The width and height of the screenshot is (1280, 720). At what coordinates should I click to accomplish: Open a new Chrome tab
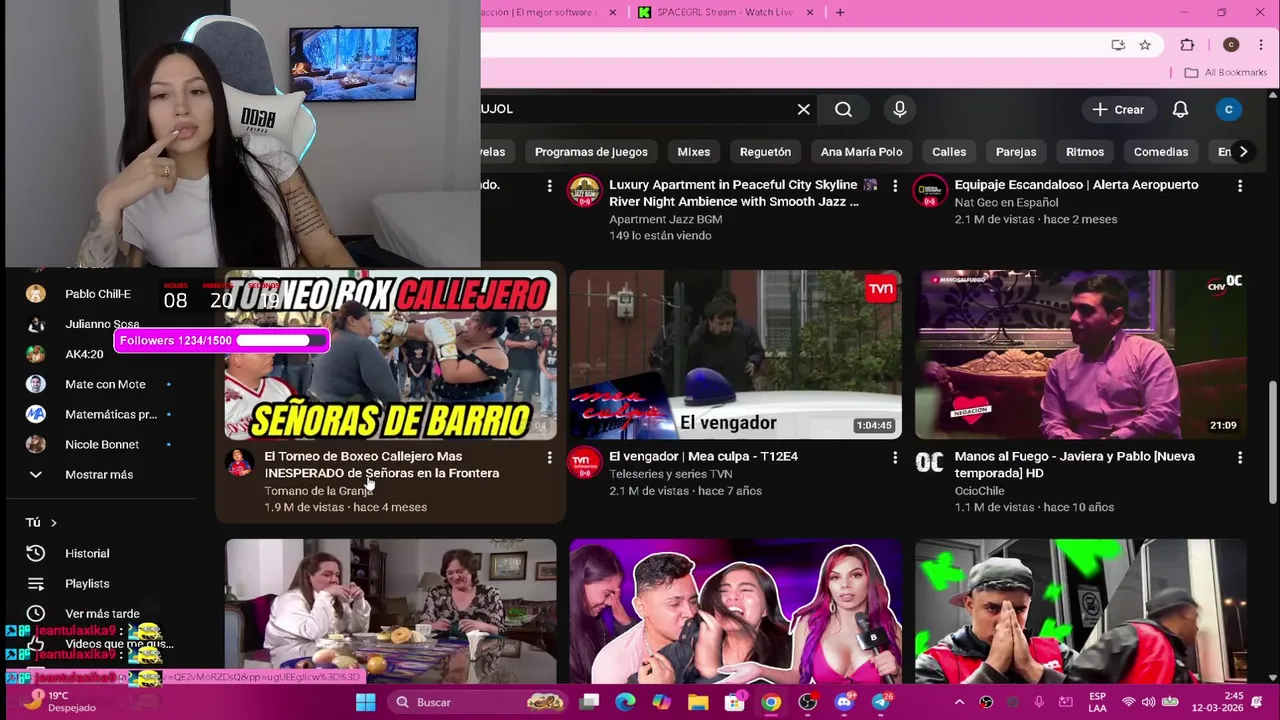tap(840, 12)
